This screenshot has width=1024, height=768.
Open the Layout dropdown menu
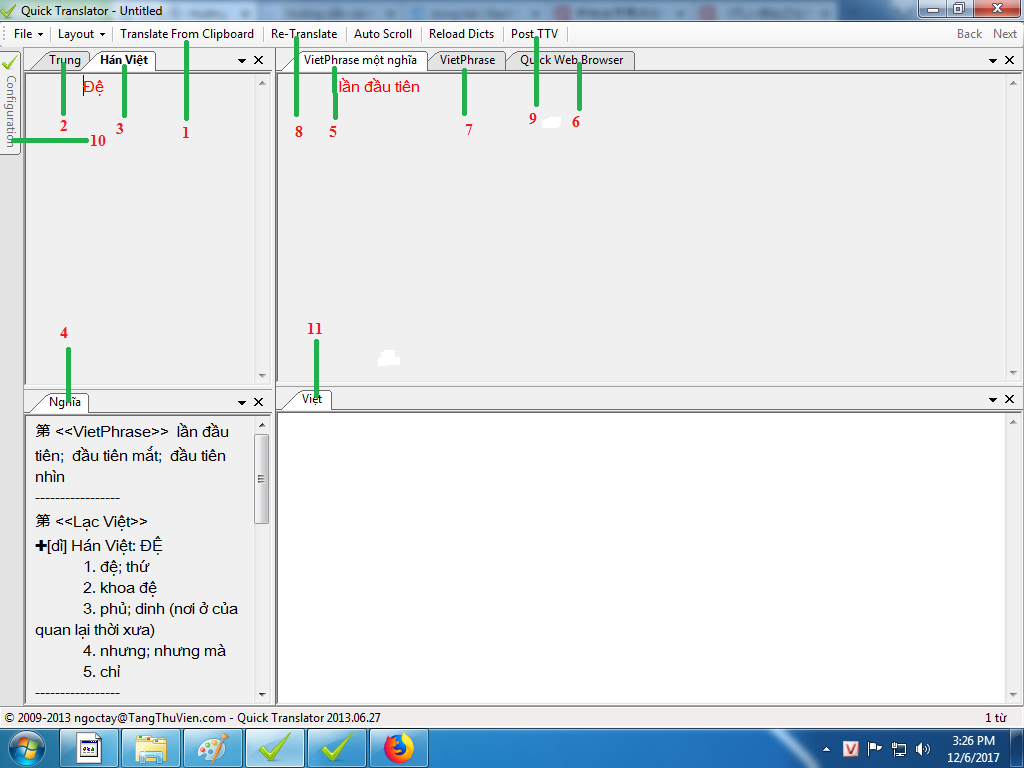click(x=81, y=34)
